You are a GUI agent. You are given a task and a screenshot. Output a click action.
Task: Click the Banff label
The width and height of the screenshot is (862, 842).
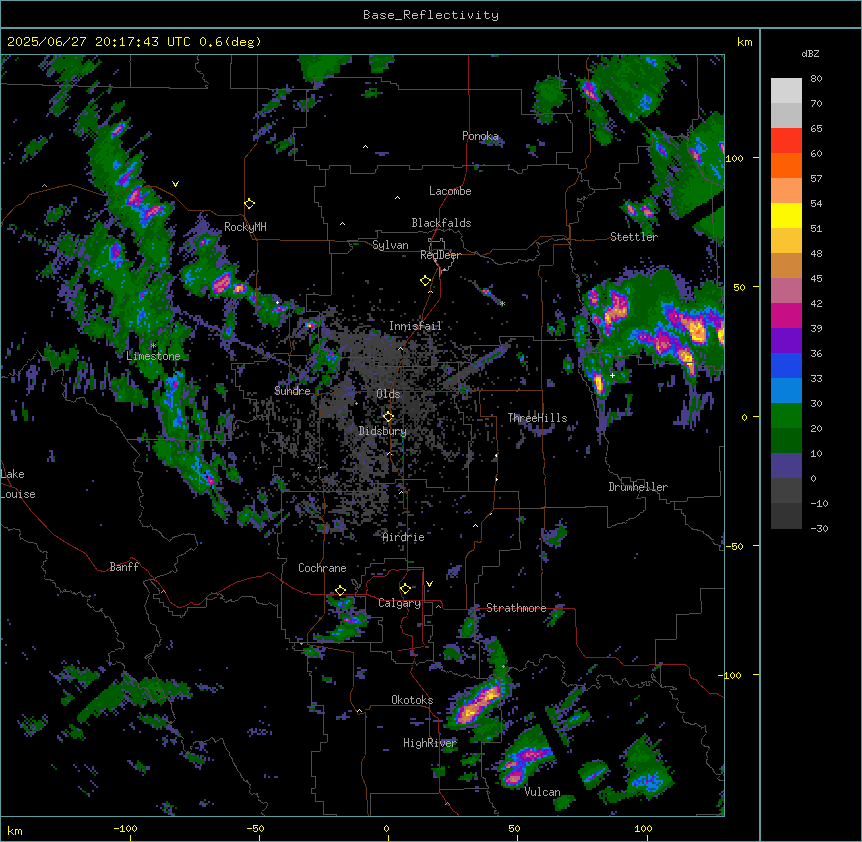(124, 567)
